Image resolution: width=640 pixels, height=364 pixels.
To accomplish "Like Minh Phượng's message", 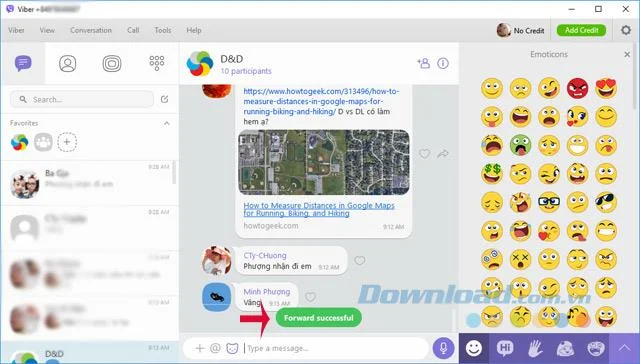I will pos(310,297).
